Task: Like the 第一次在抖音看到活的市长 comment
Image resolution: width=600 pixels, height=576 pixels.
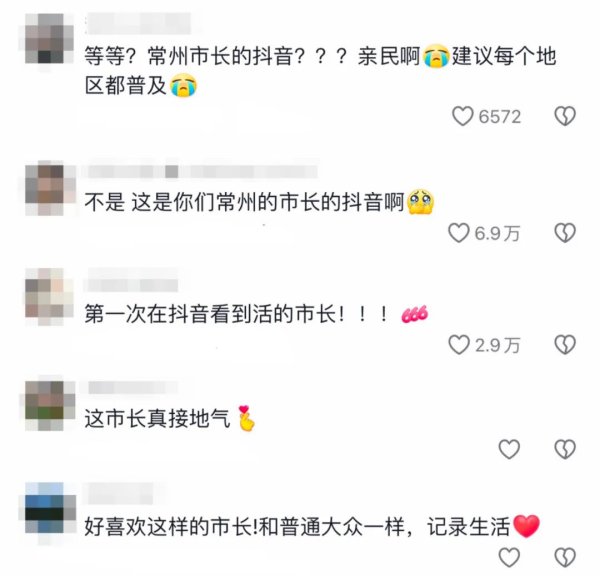Action: click(458, 345)
